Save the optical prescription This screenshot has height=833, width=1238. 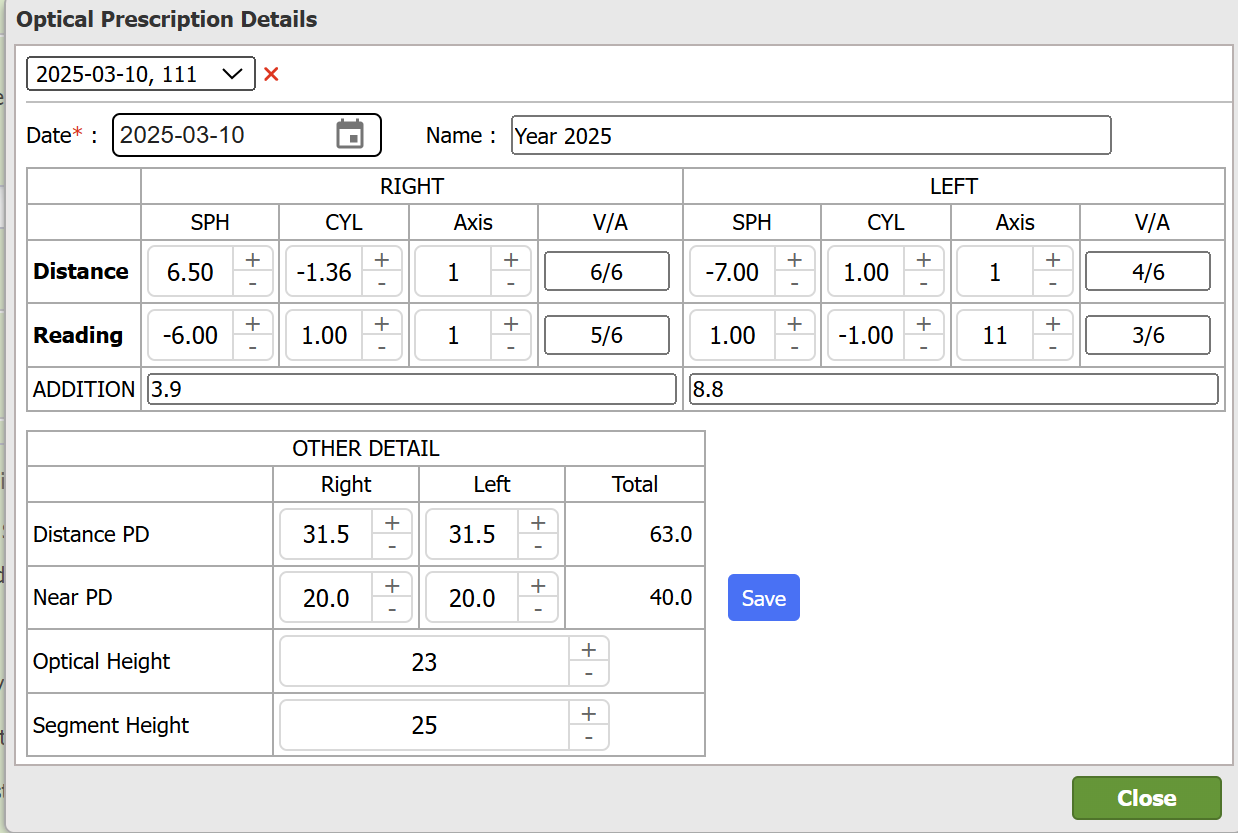point(763,598)
